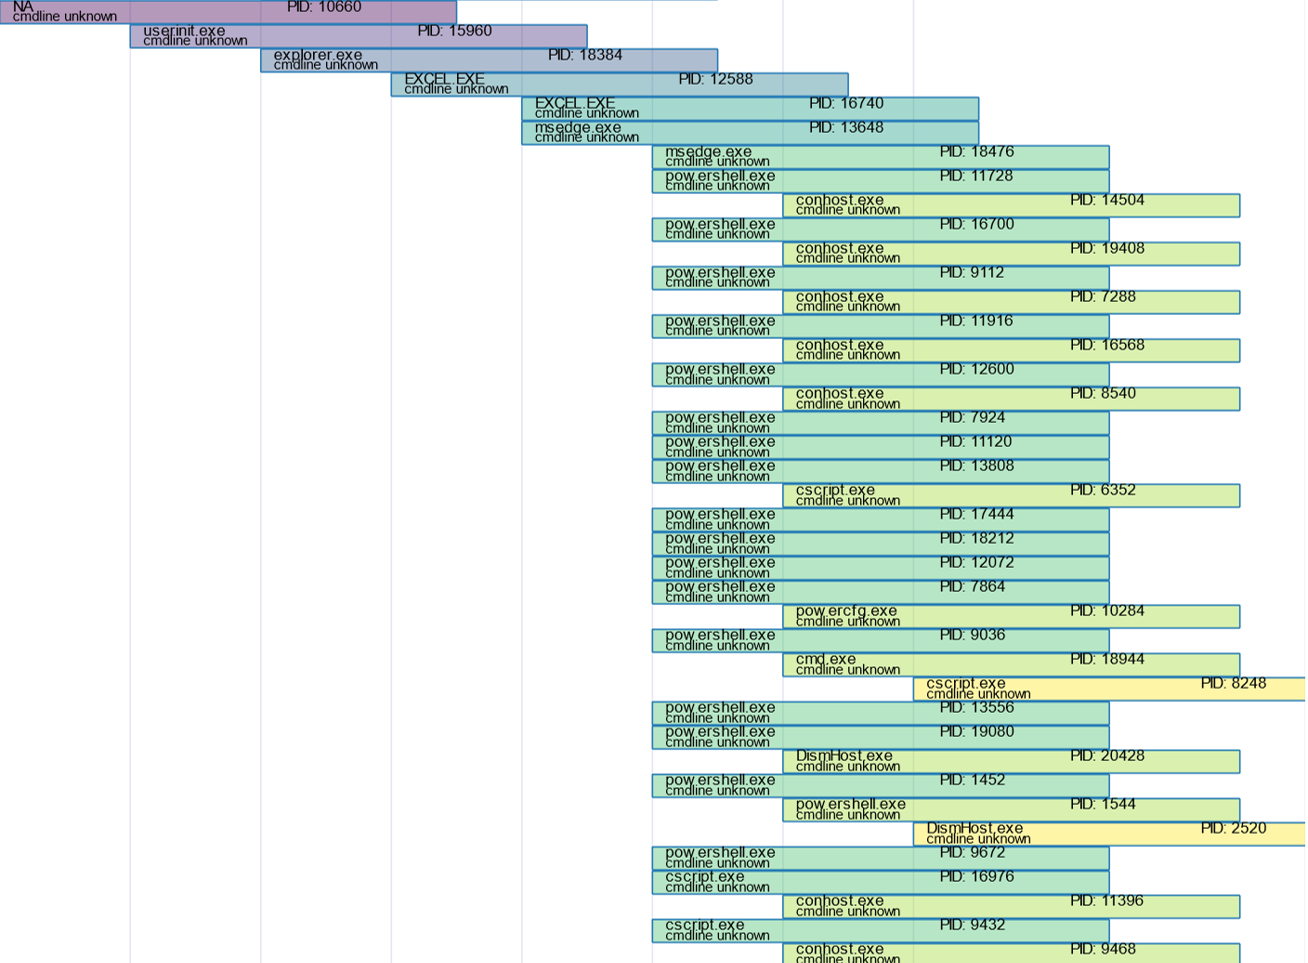1308x963 pixels.
Task: Select powershell.exe node PID 7864
Action: click(880, 592)
